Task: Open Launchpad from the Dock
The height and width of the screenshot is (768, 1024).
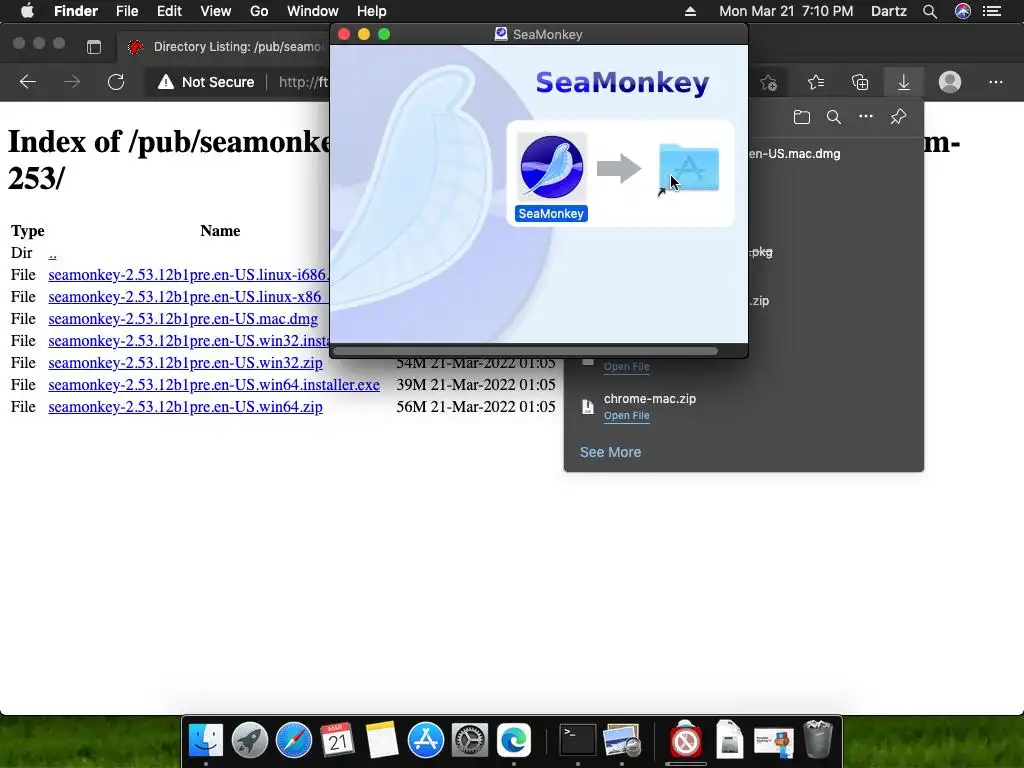Action: tap(250, 740)
